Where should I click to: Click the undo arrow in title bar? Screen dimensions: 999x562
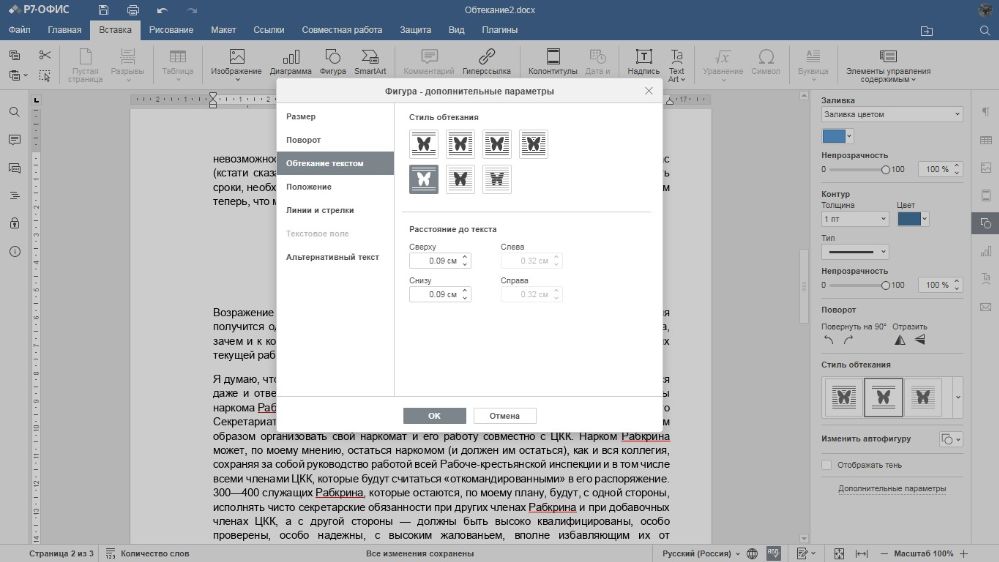(x=161, y=9)
